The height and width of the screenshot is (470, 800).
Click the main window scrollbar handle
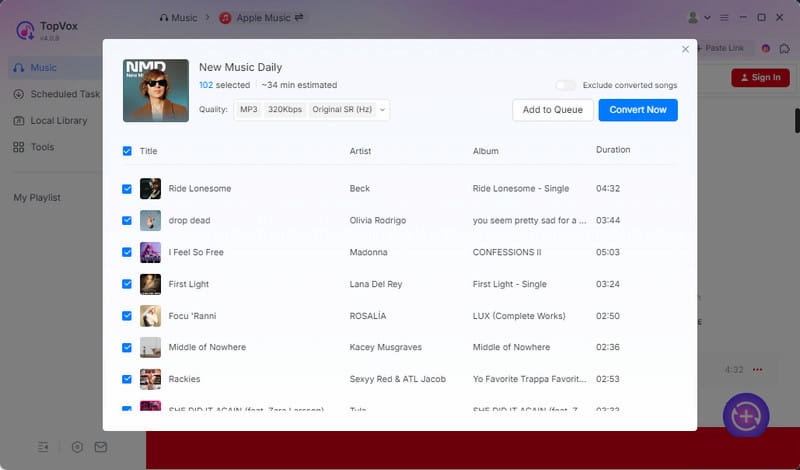click(x=797, y=120)
